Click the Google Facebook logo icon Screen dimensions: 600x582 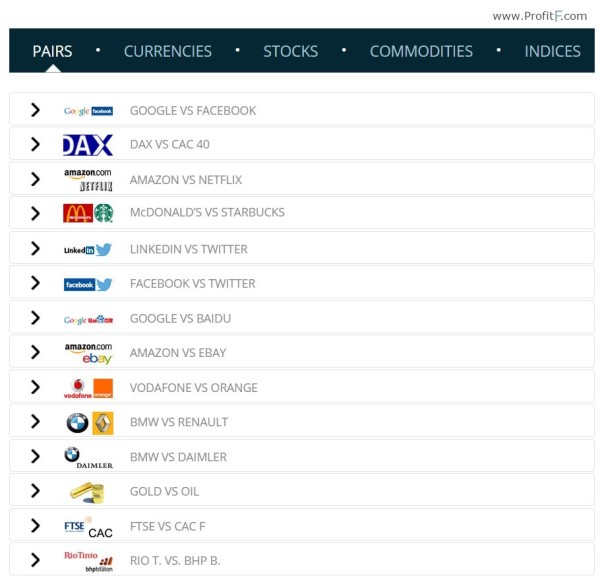(88, 111)
